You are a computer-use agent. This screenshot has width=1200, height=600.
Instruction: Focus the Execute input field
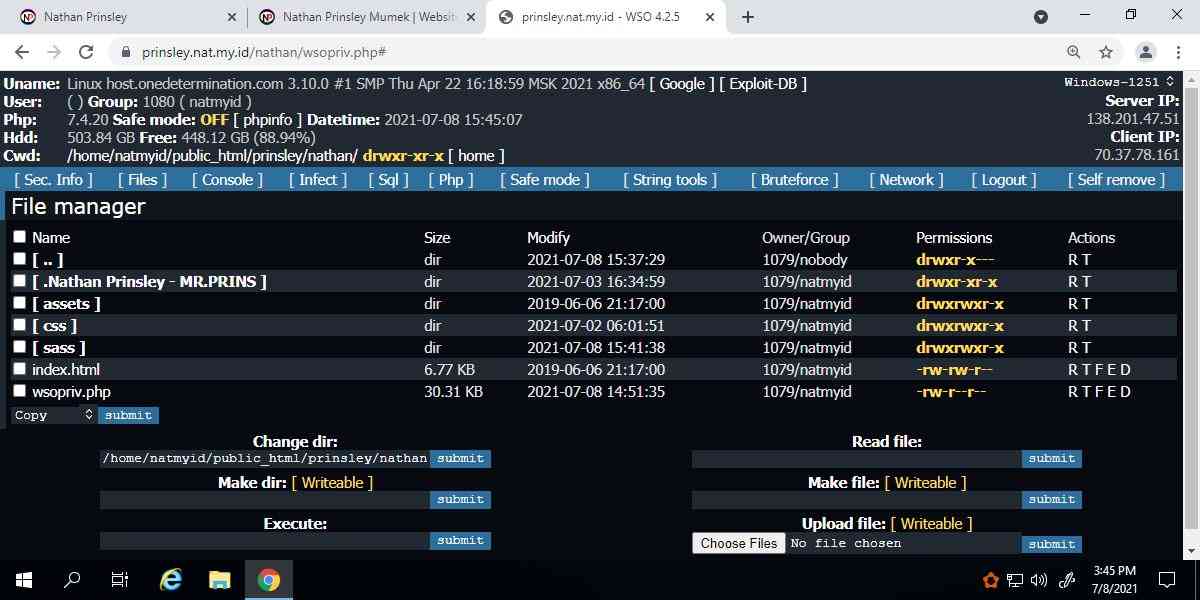[x=265, y=540]
